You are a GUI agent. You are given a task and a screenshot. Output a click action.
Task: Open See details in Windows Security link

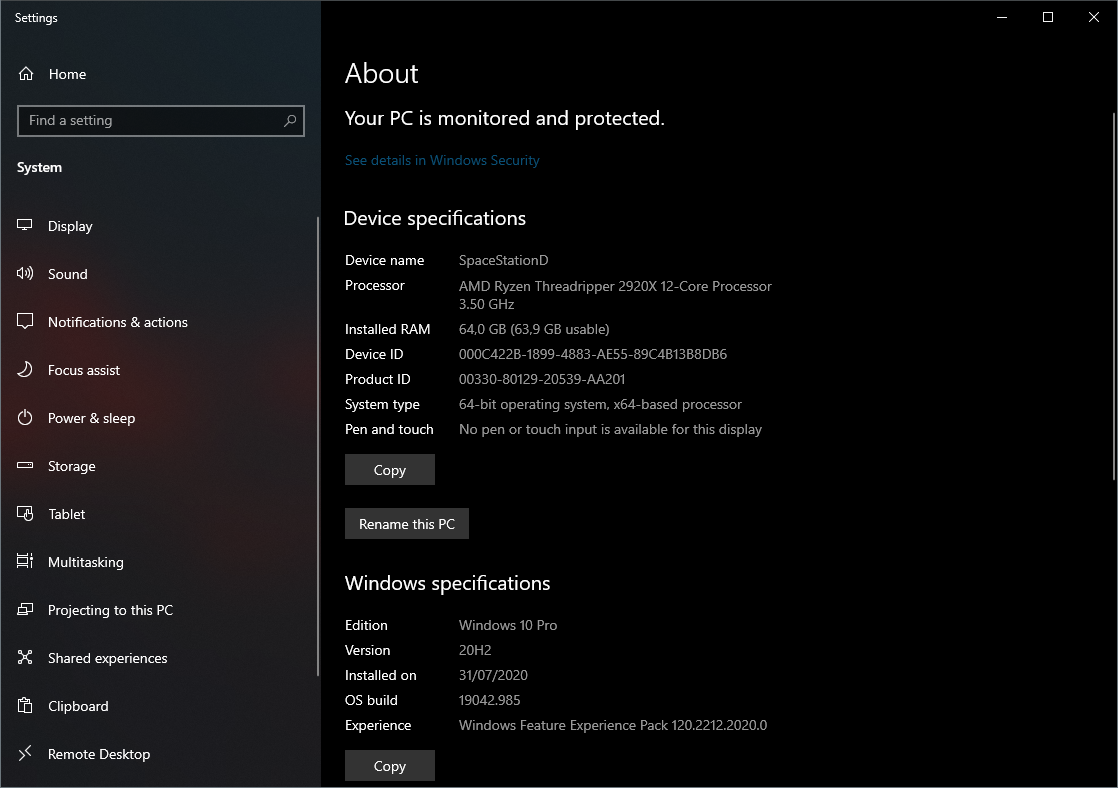(442, 160)
